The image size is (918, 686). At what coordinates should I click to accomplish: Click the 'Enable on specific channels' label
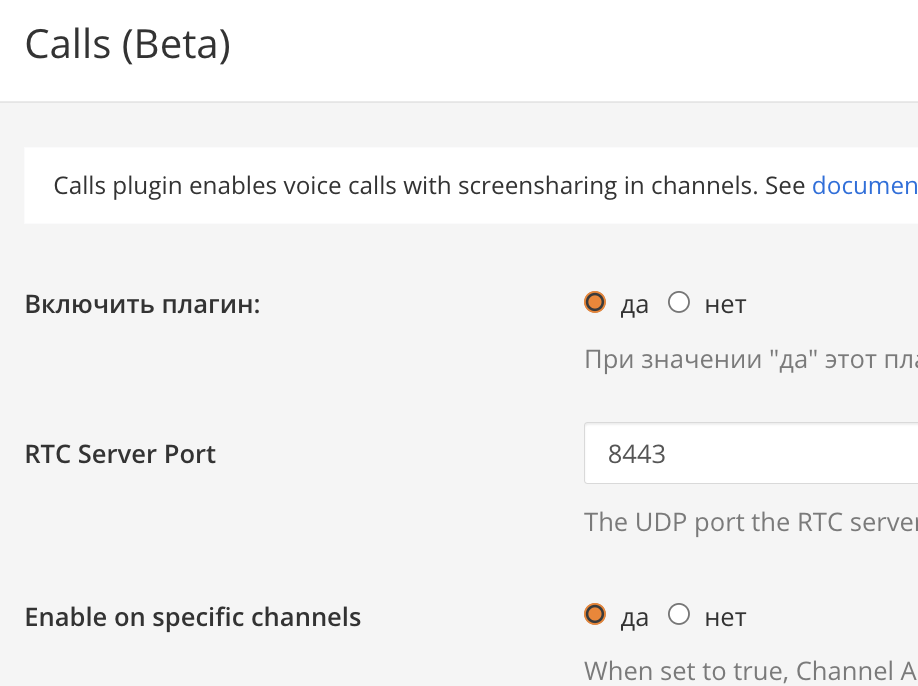(193, 617)
